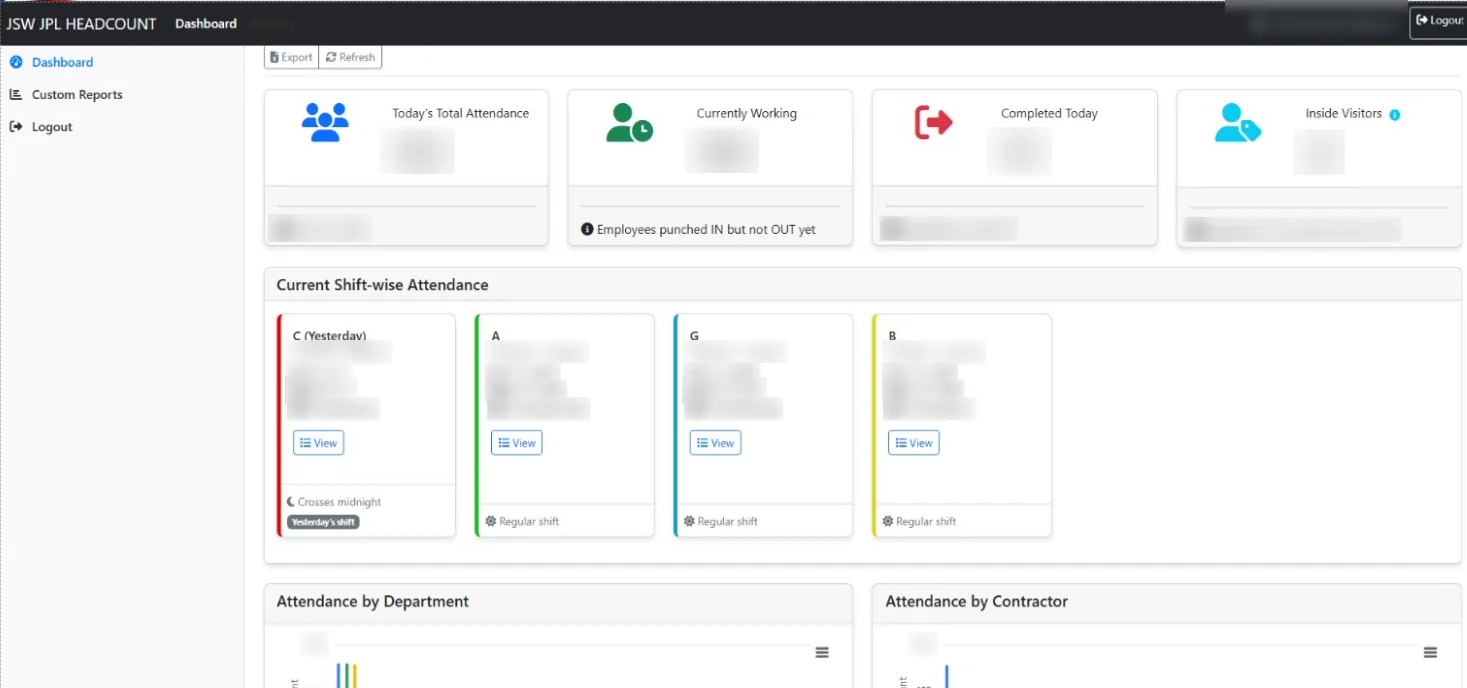Image resolution: width=1467 pixels, height=688 pixels.
Task: Click the Current Shift-wise Attendance heading
Action: 382,285
